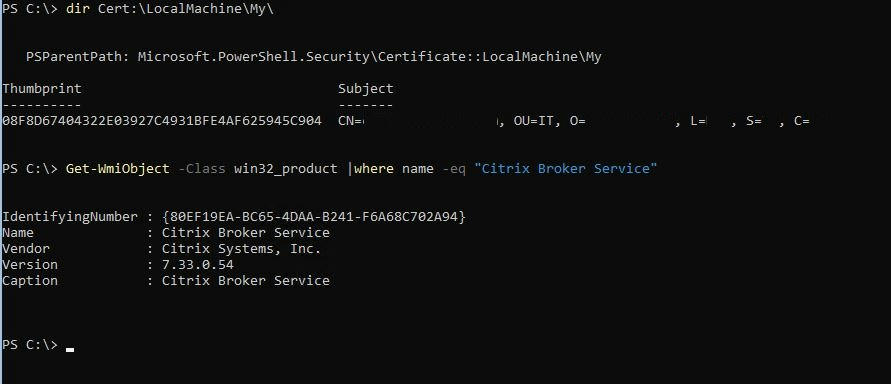Click the Caption value Citrix Broker Service
Image resolution: width=891 pixels, height=384 pixels.
click(x=245, y=281)
